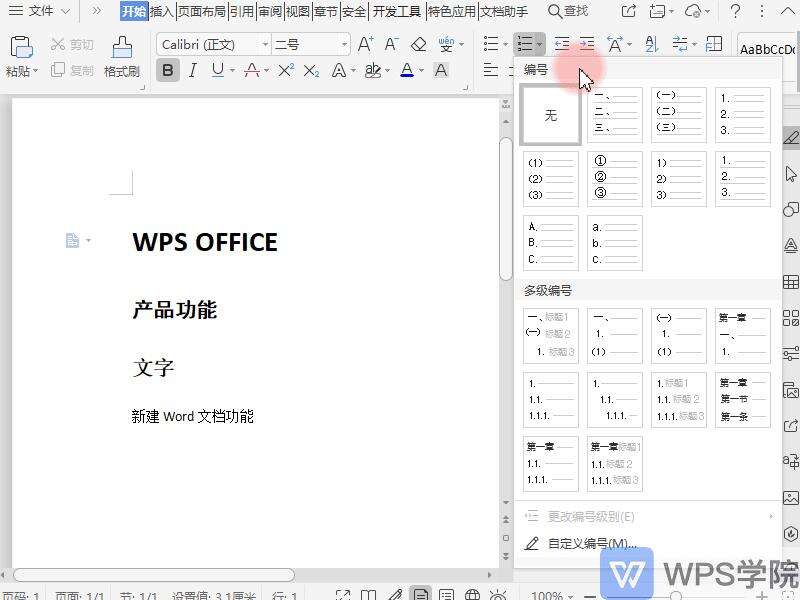
Task: Switch to the 章节 tab
Action: pos(326,11)
